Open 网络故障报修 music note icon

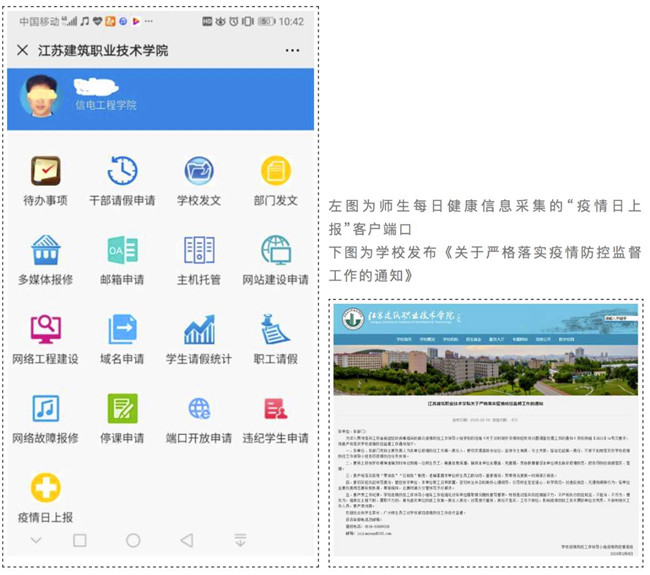46,408
